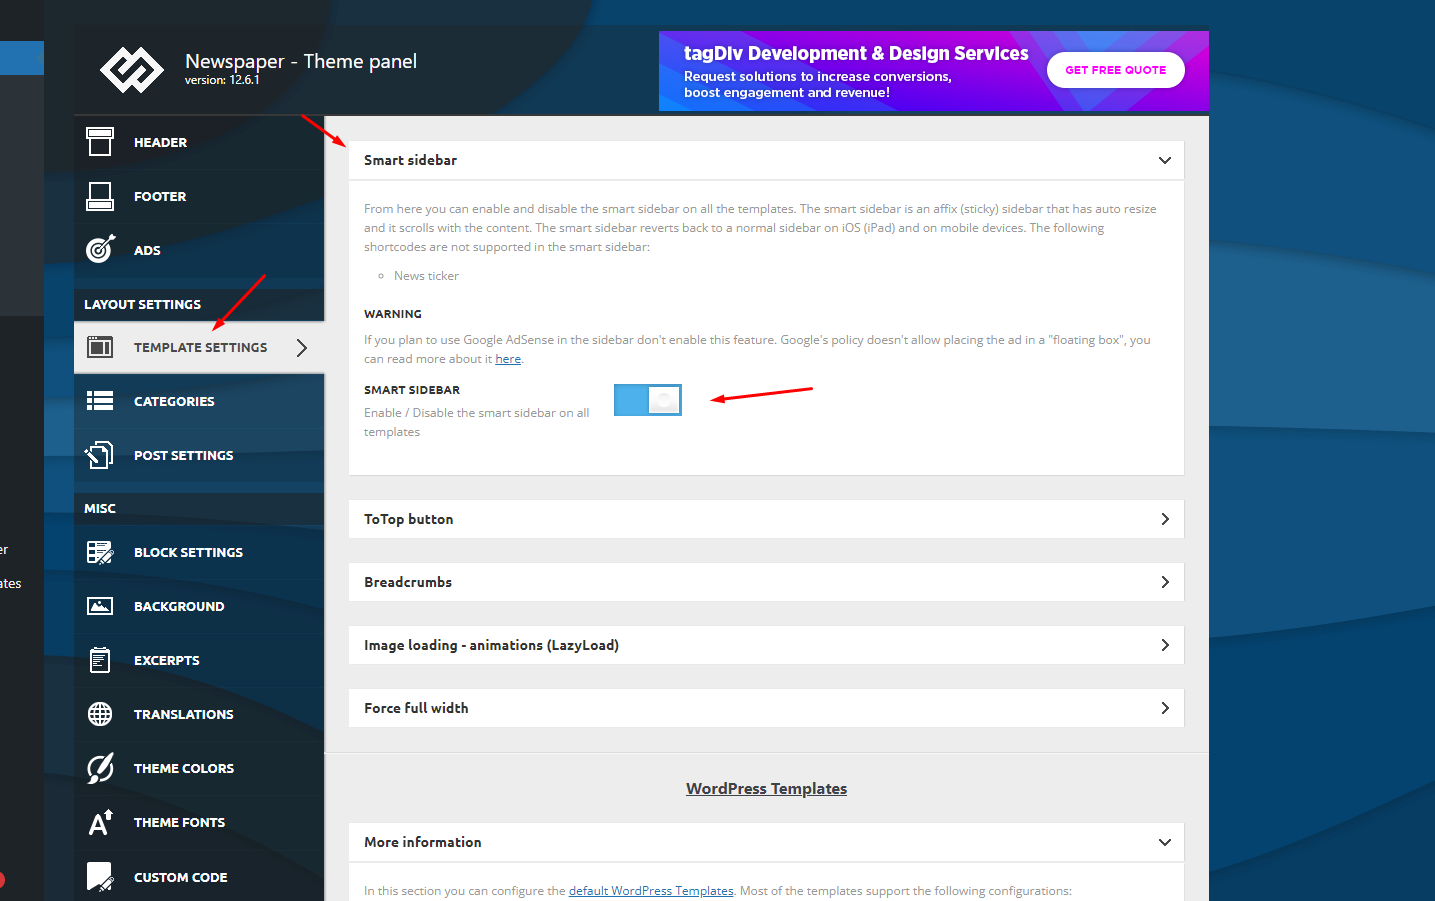Click the Get Free Quote button
Image resolution: width=1435 pixels, height=901 pixels.
(x=1116, y=70)
